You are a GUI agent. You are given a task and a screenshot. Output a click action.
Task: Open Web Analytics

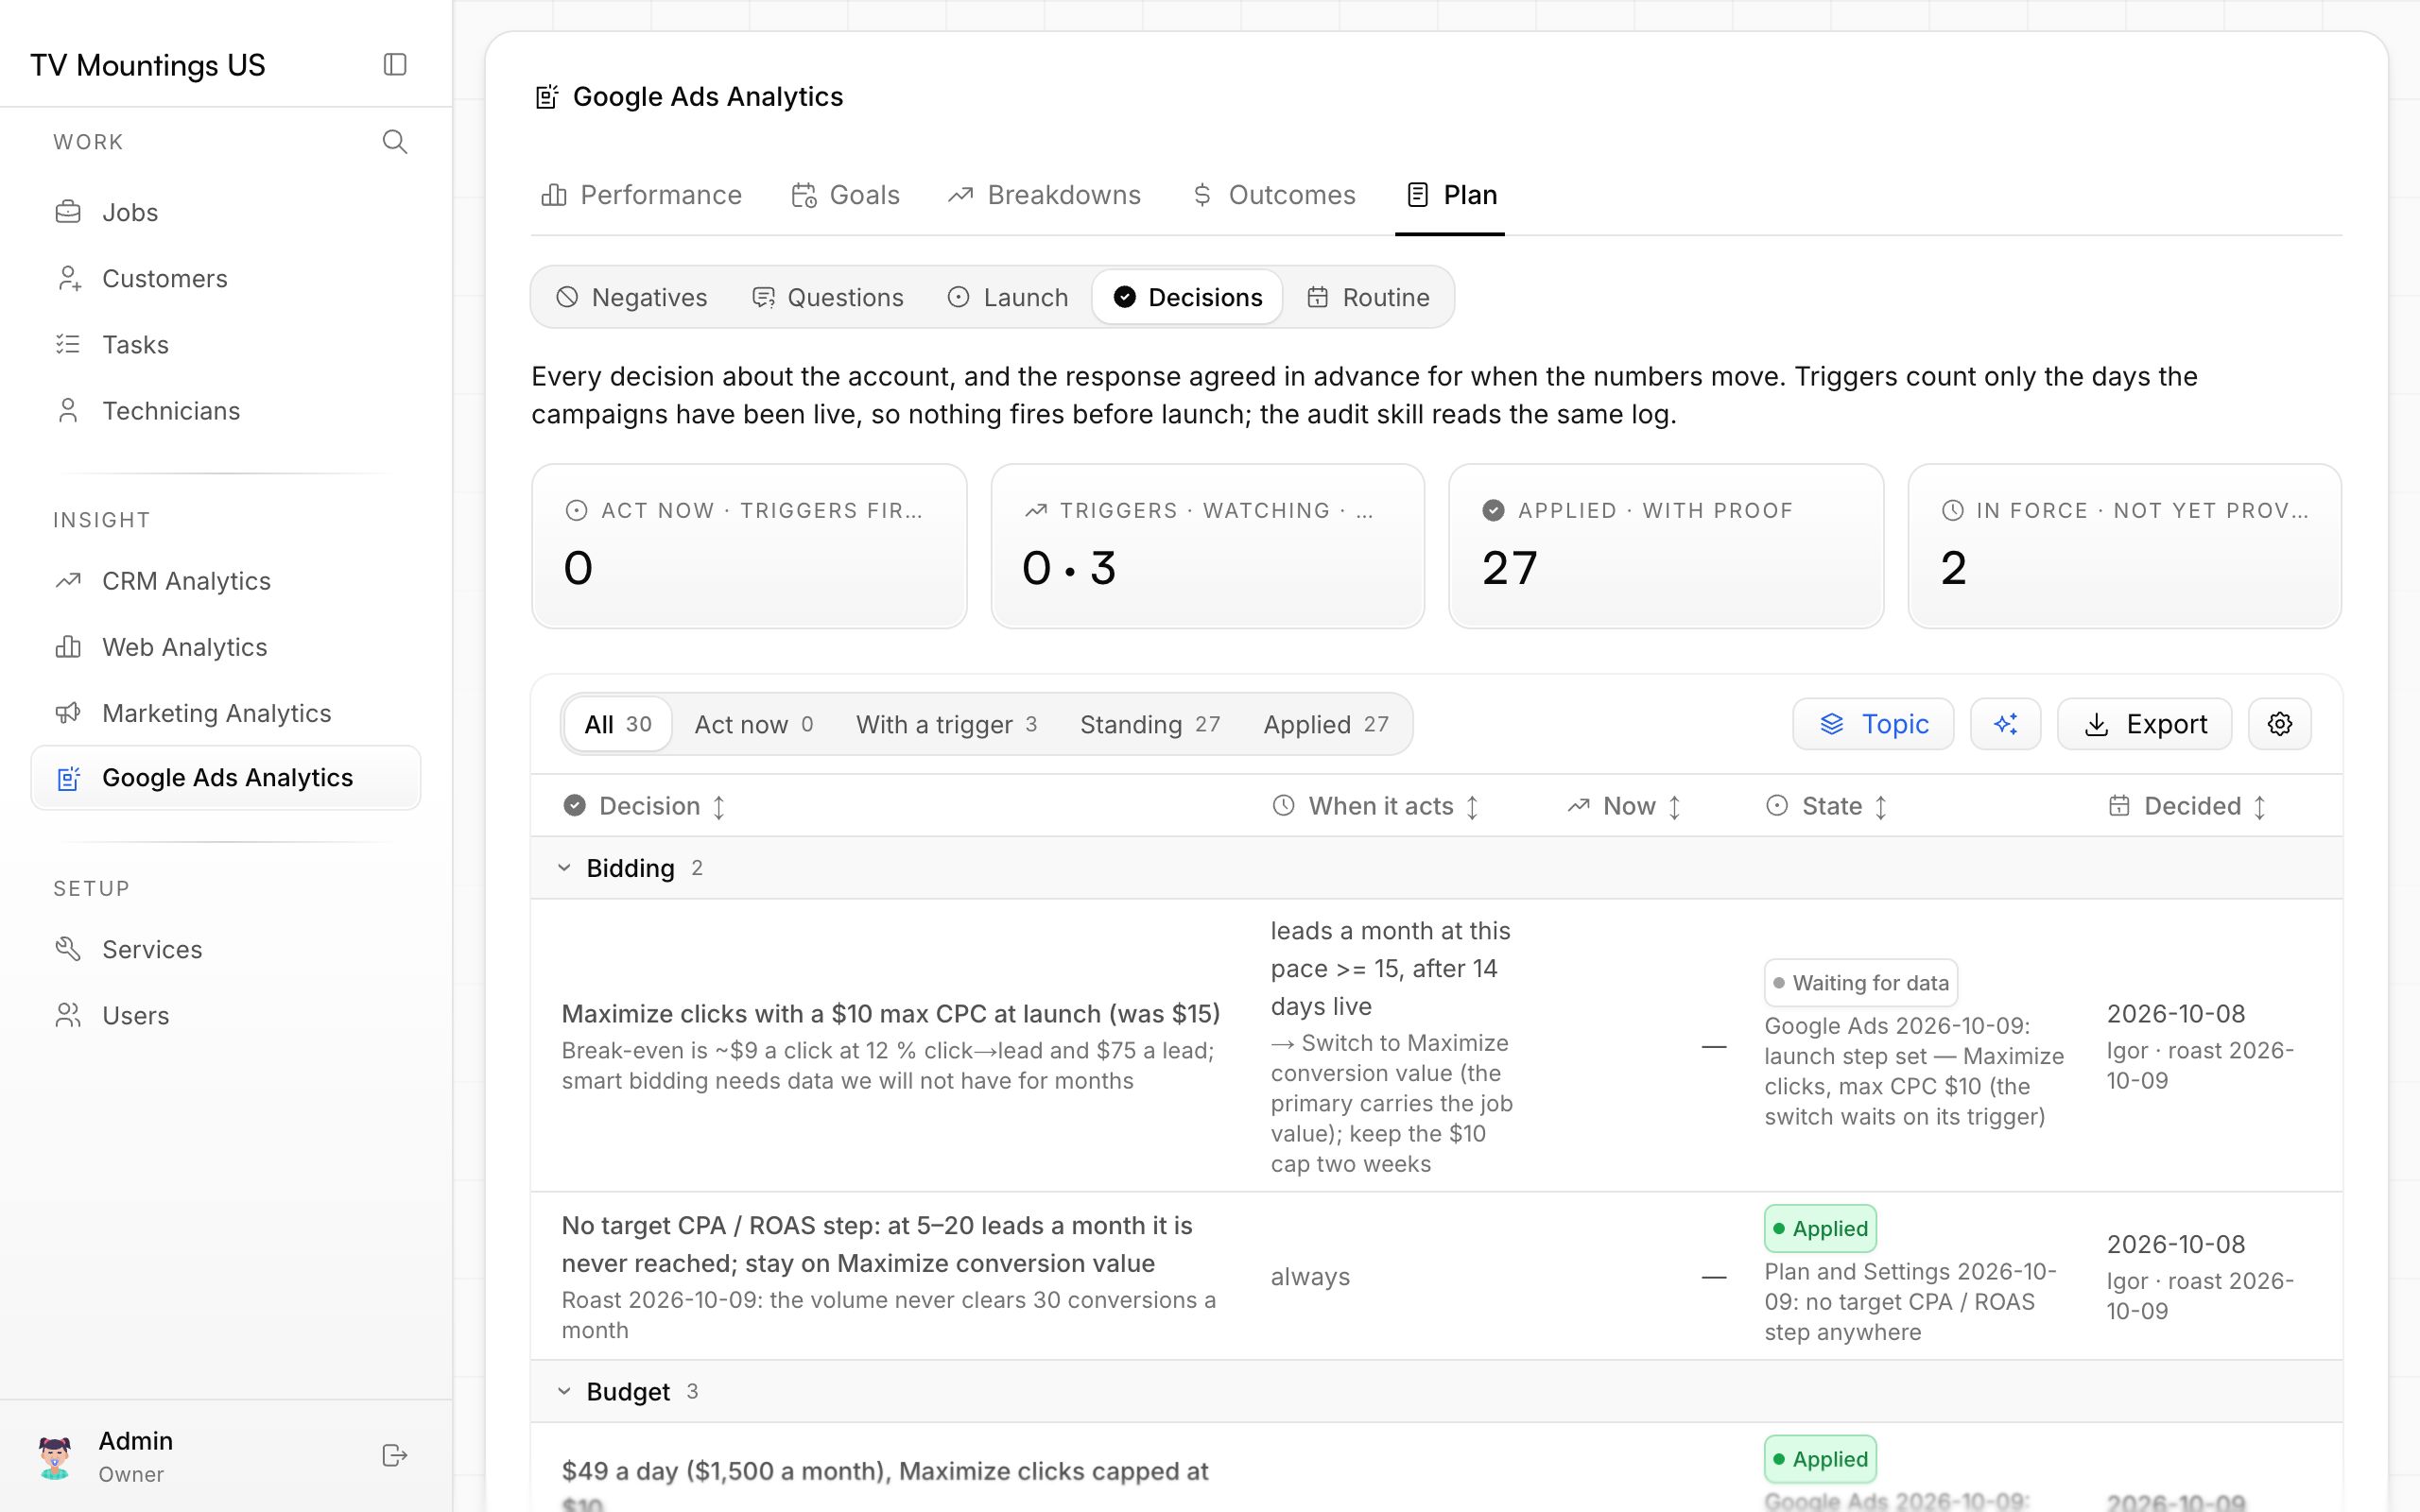[226, 647]
